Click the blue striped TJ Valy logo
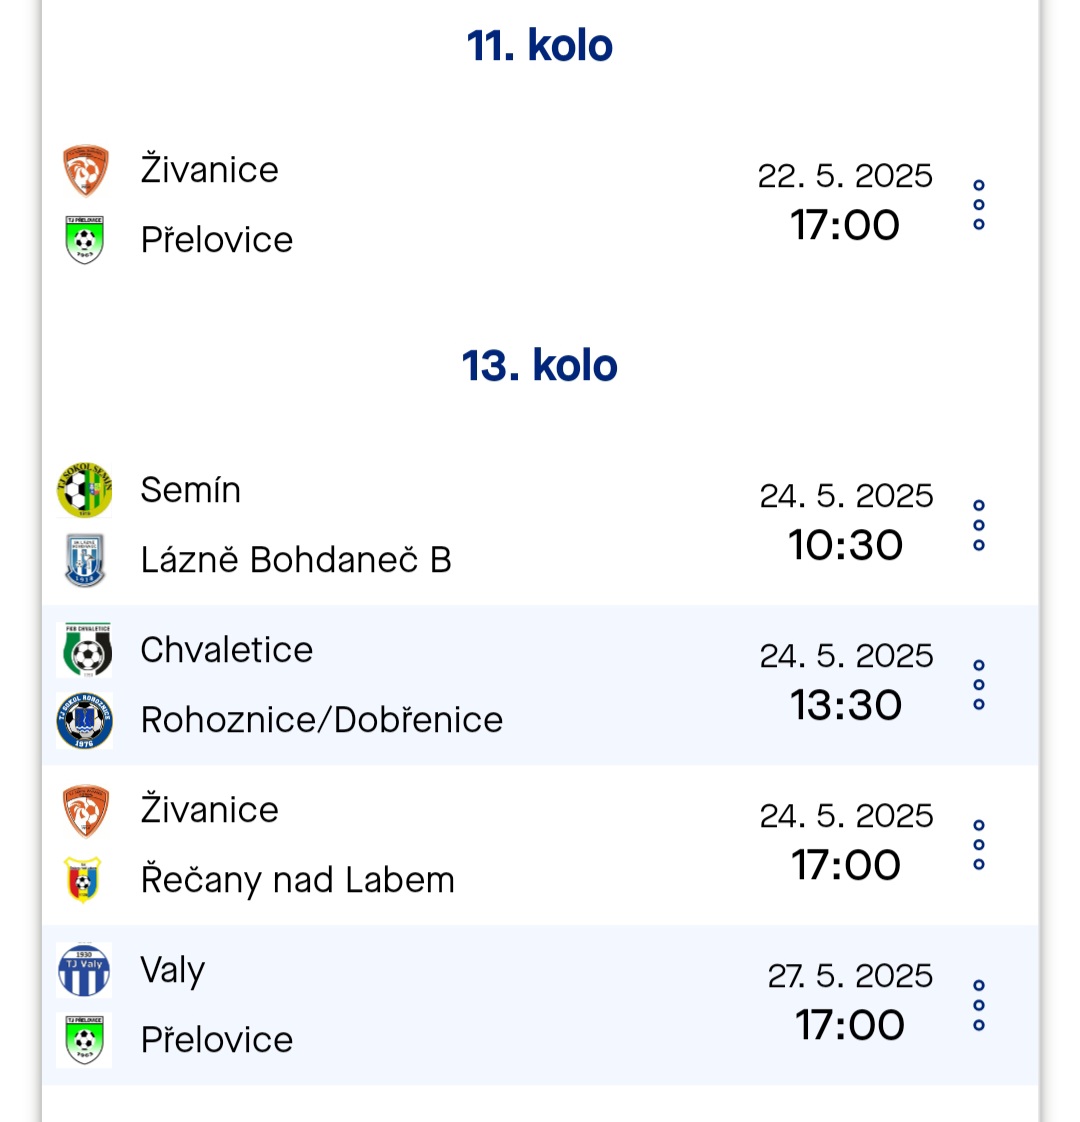Screen dimensions: 1080x1122 tap(84, 970)
